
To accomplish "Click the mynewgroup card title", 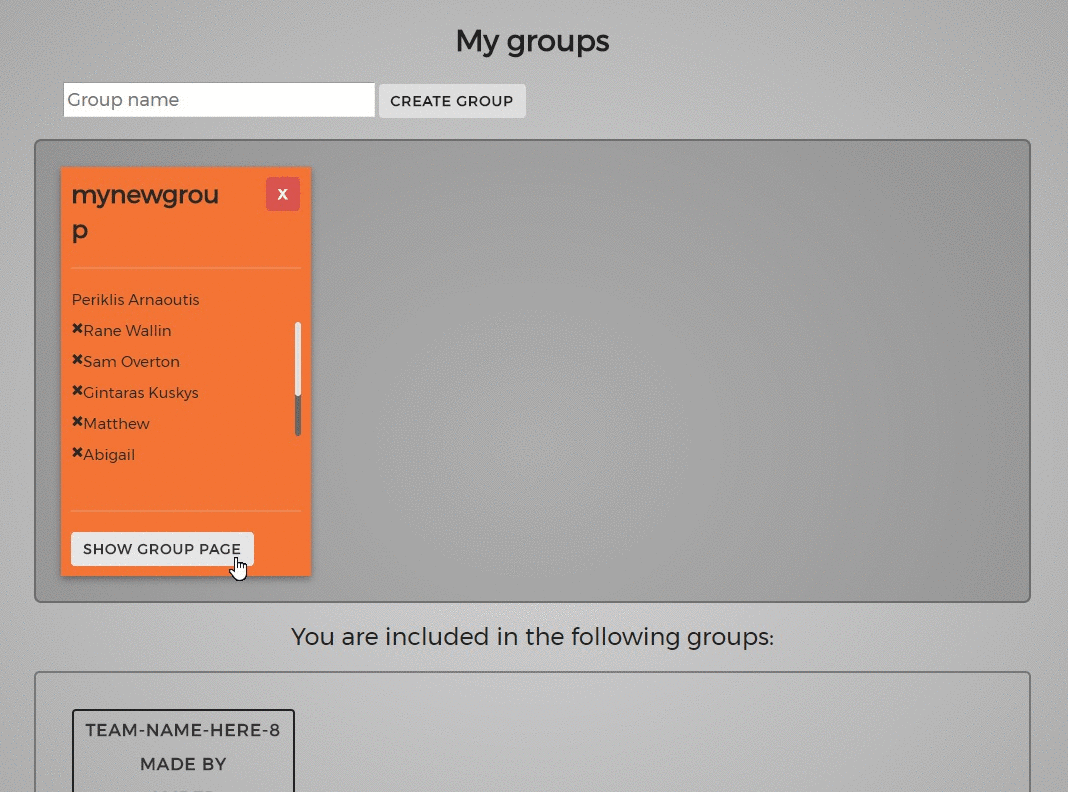I will (145, 212).
